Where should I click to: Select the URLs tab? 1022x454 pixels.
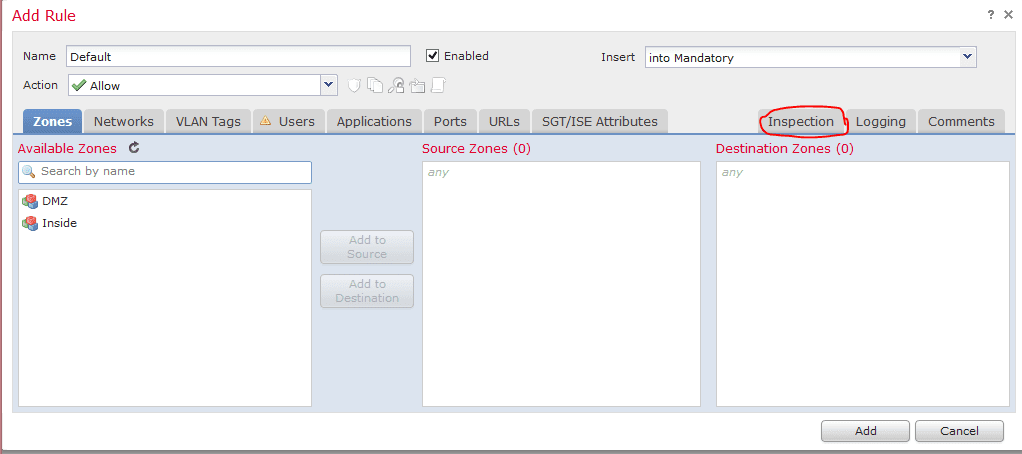point(504,121)
